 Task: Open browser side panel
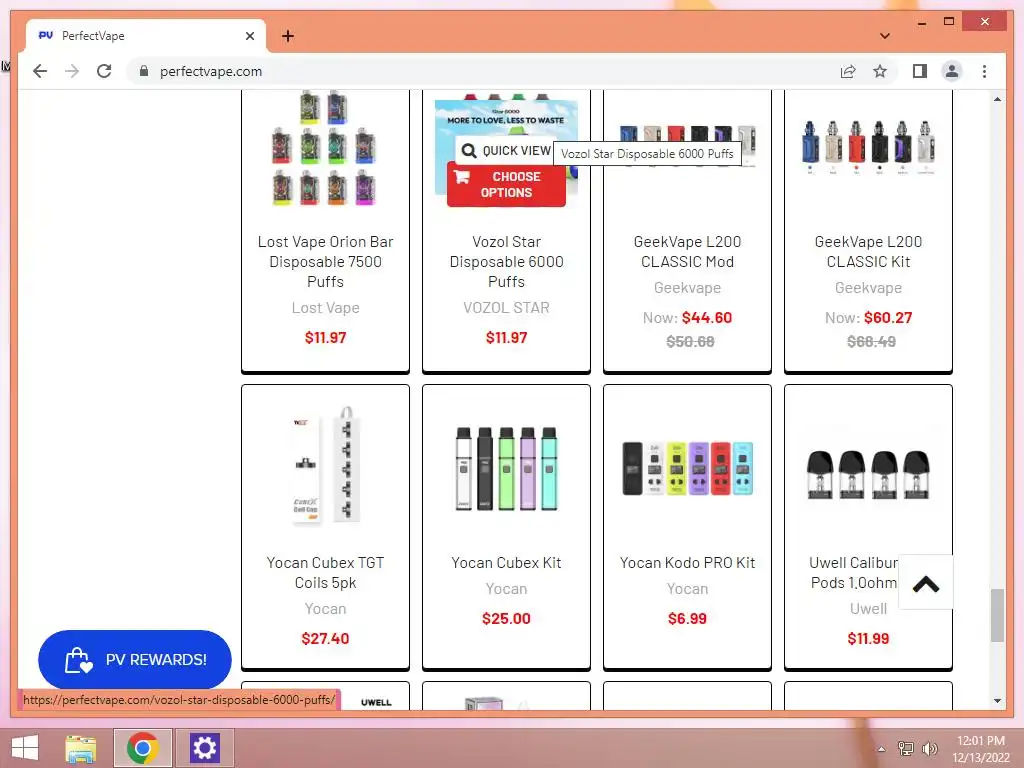click(920, 71)
